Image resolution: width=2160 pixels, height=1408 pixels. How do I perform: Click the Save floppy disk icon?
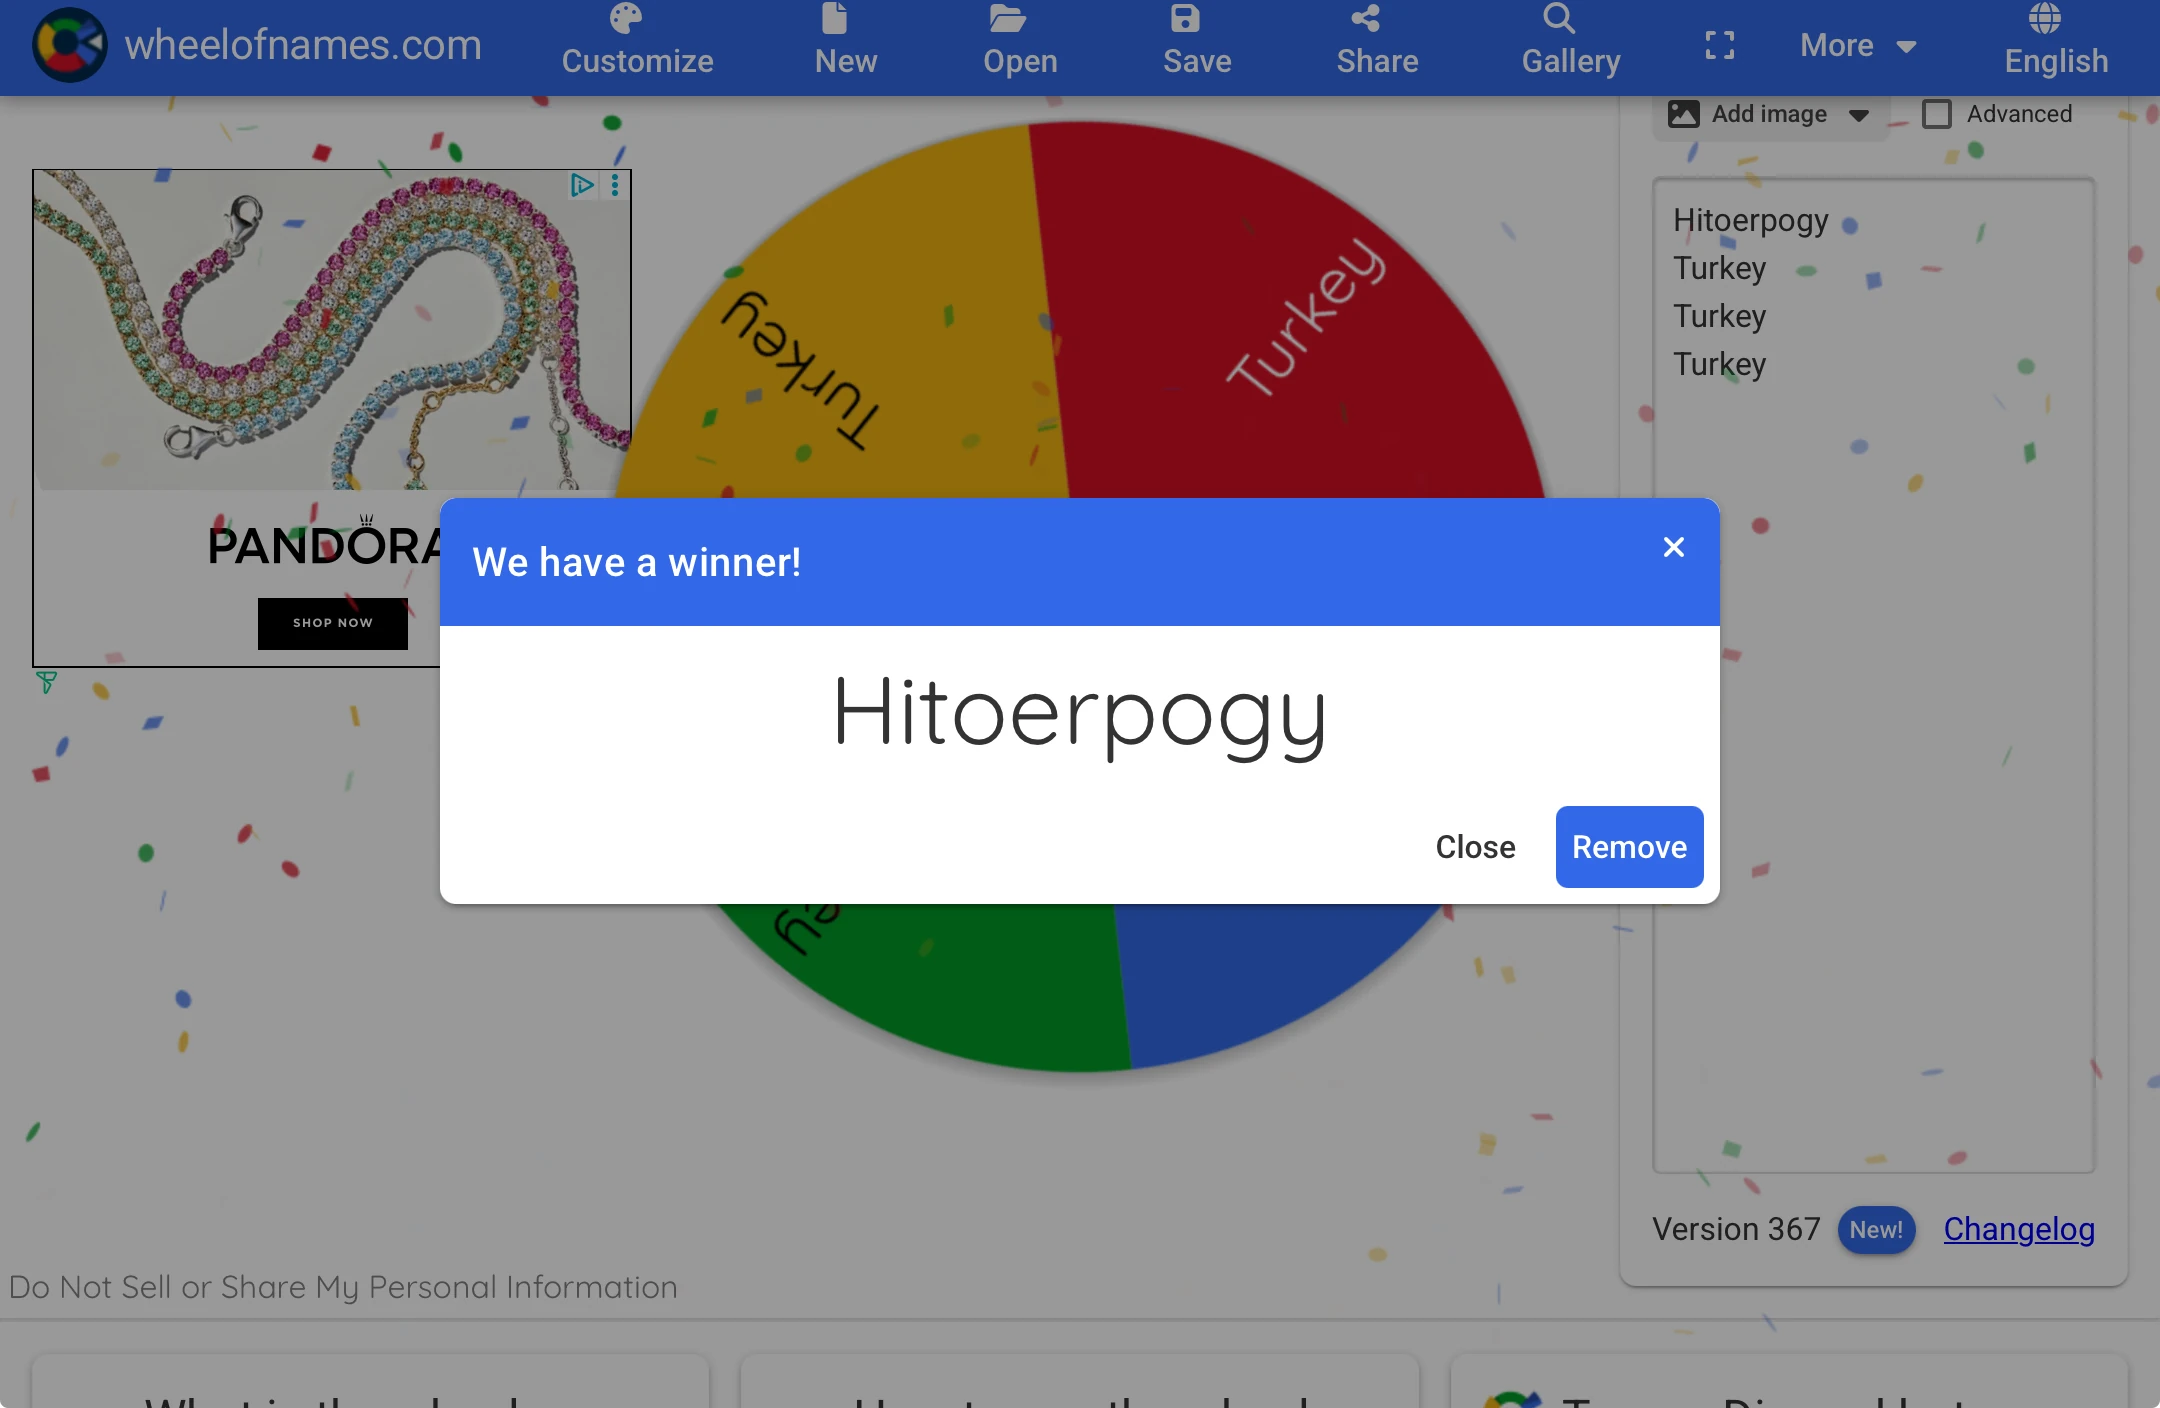pyautogui.click(x=1185, y=18)
